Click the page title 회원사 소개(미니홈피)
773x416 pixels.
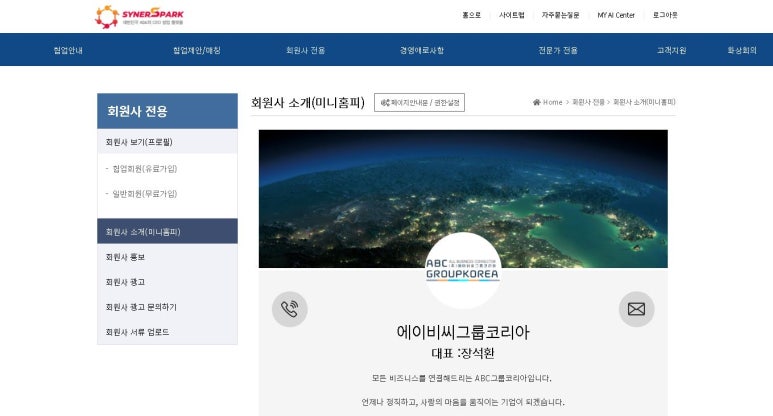coord(308,103)
